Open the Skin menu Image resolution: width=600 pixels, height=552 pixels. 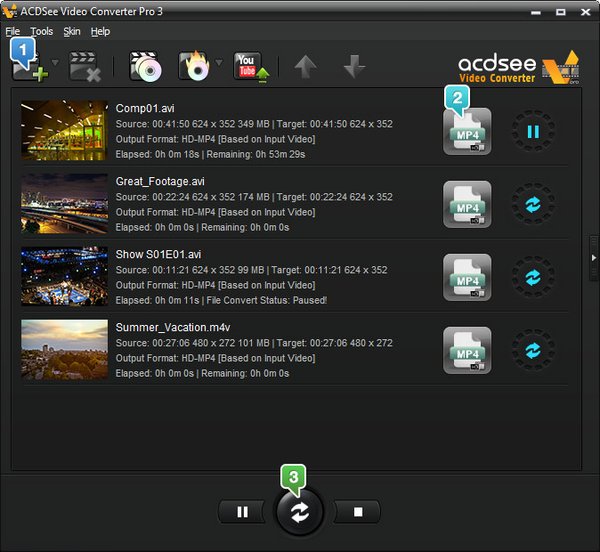click(72, 31)
